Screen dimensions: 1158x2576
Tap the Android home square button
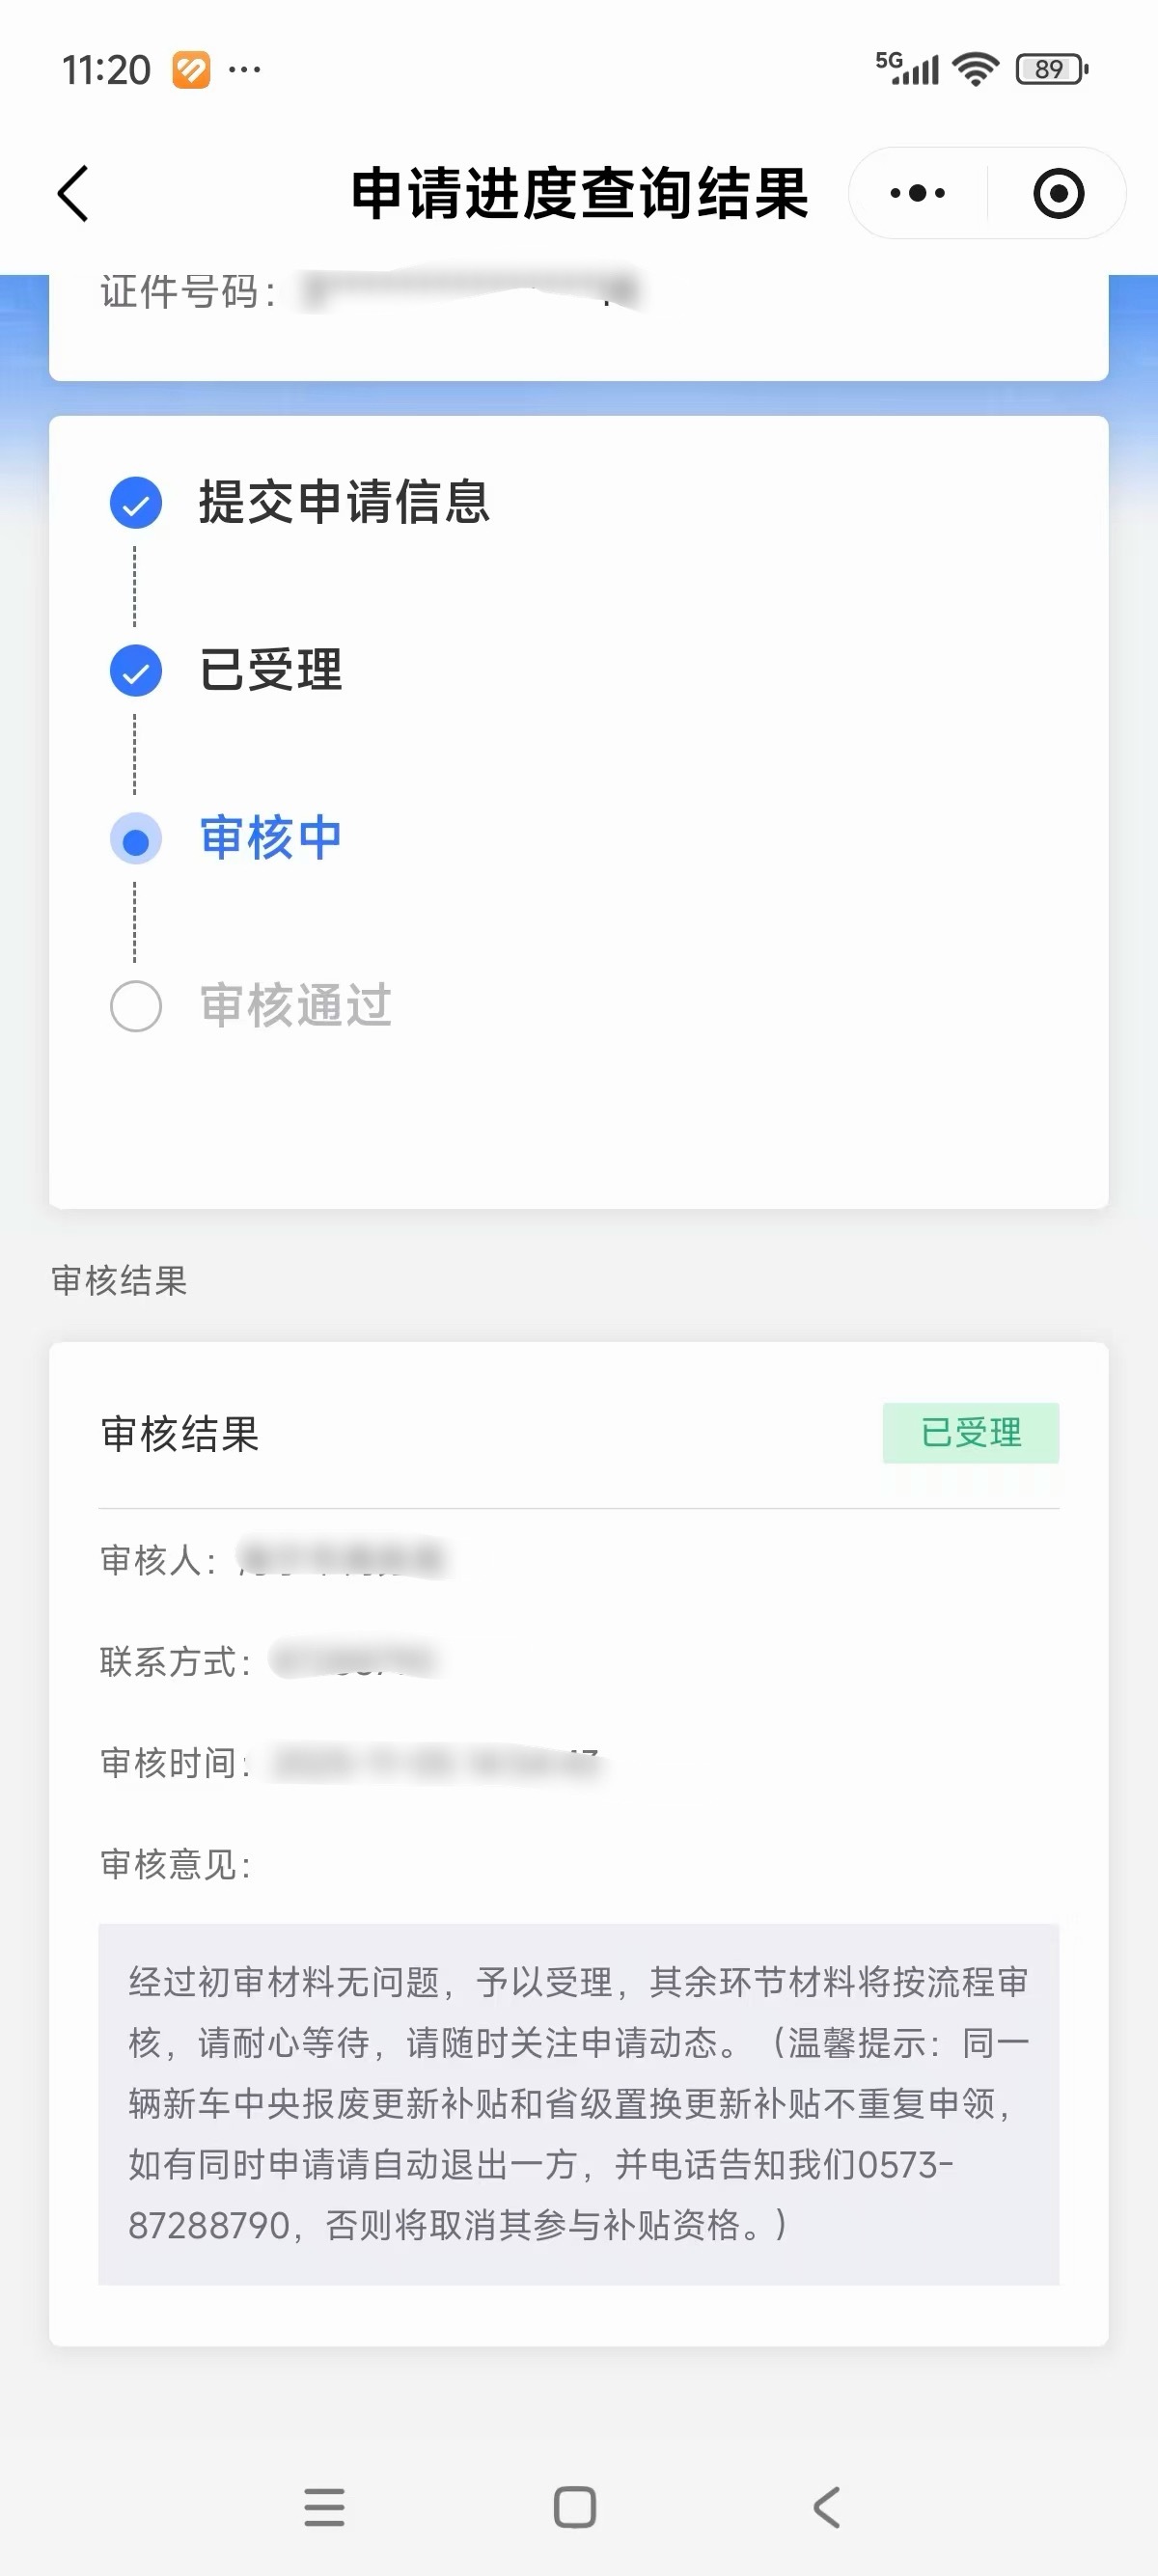[x=575, y=2507]
